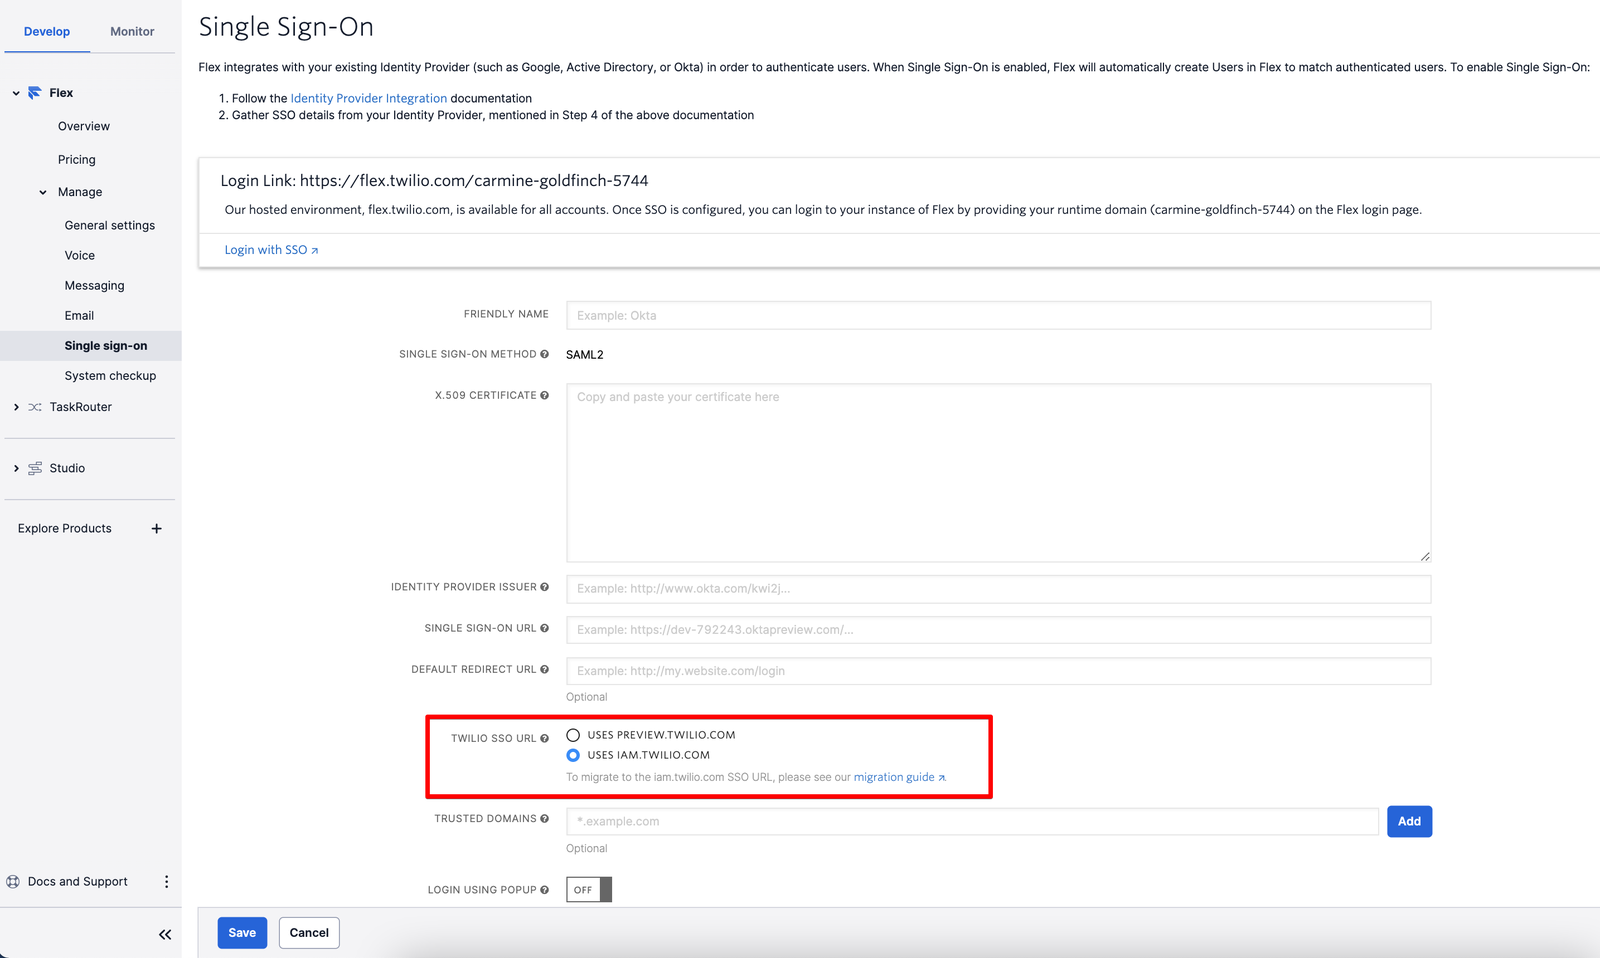Click the Studio icon in sidebar
Image resolution: width=1600 pixels, height=958 pixels.
33,468
